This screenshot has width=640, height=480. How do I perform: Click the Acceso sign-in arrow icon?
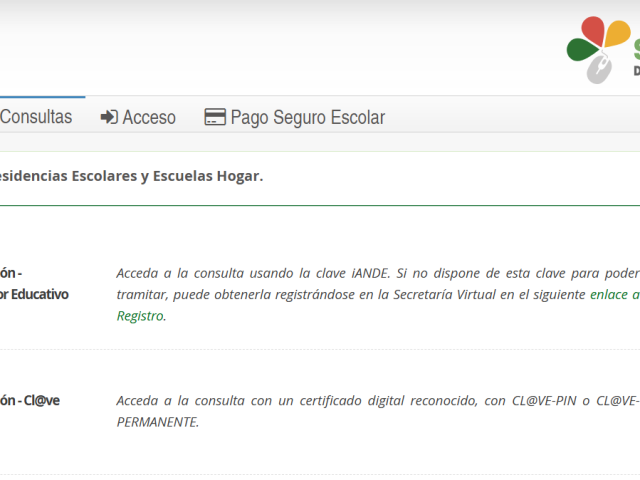[x=109, y=118]
